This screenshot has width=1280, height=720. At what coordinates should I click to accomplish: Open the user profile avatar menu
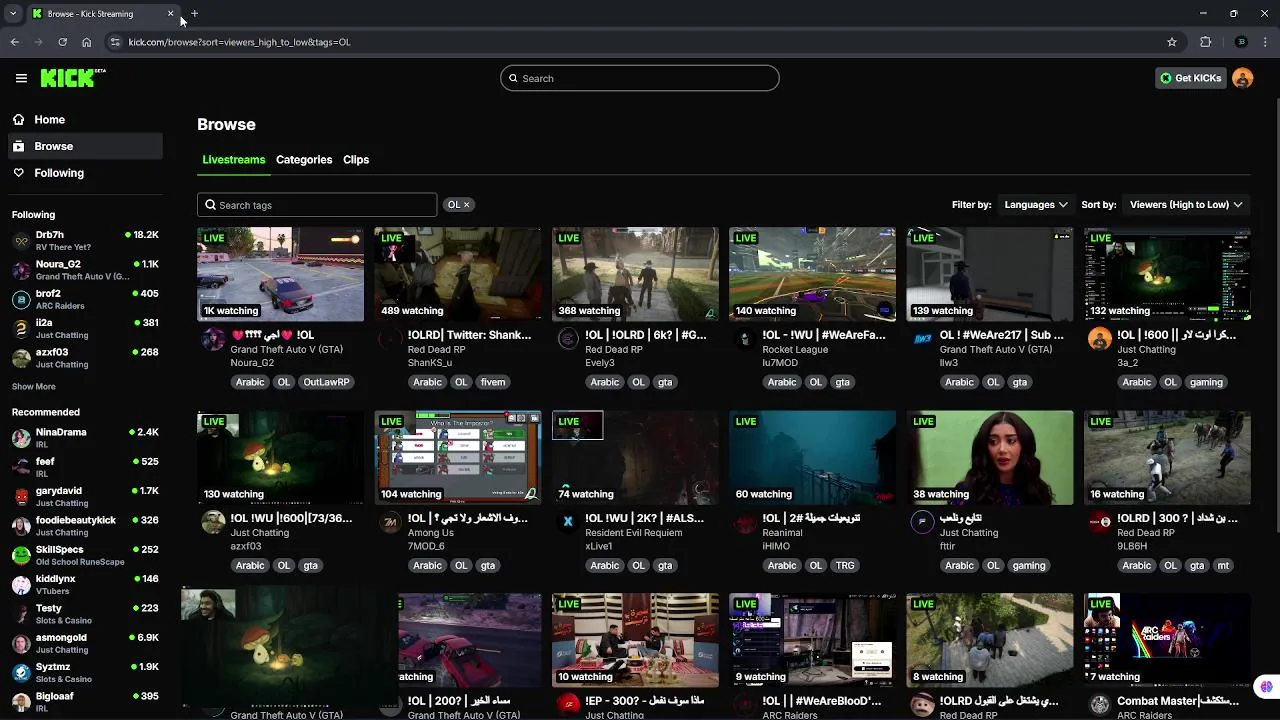coord(1242,78)
